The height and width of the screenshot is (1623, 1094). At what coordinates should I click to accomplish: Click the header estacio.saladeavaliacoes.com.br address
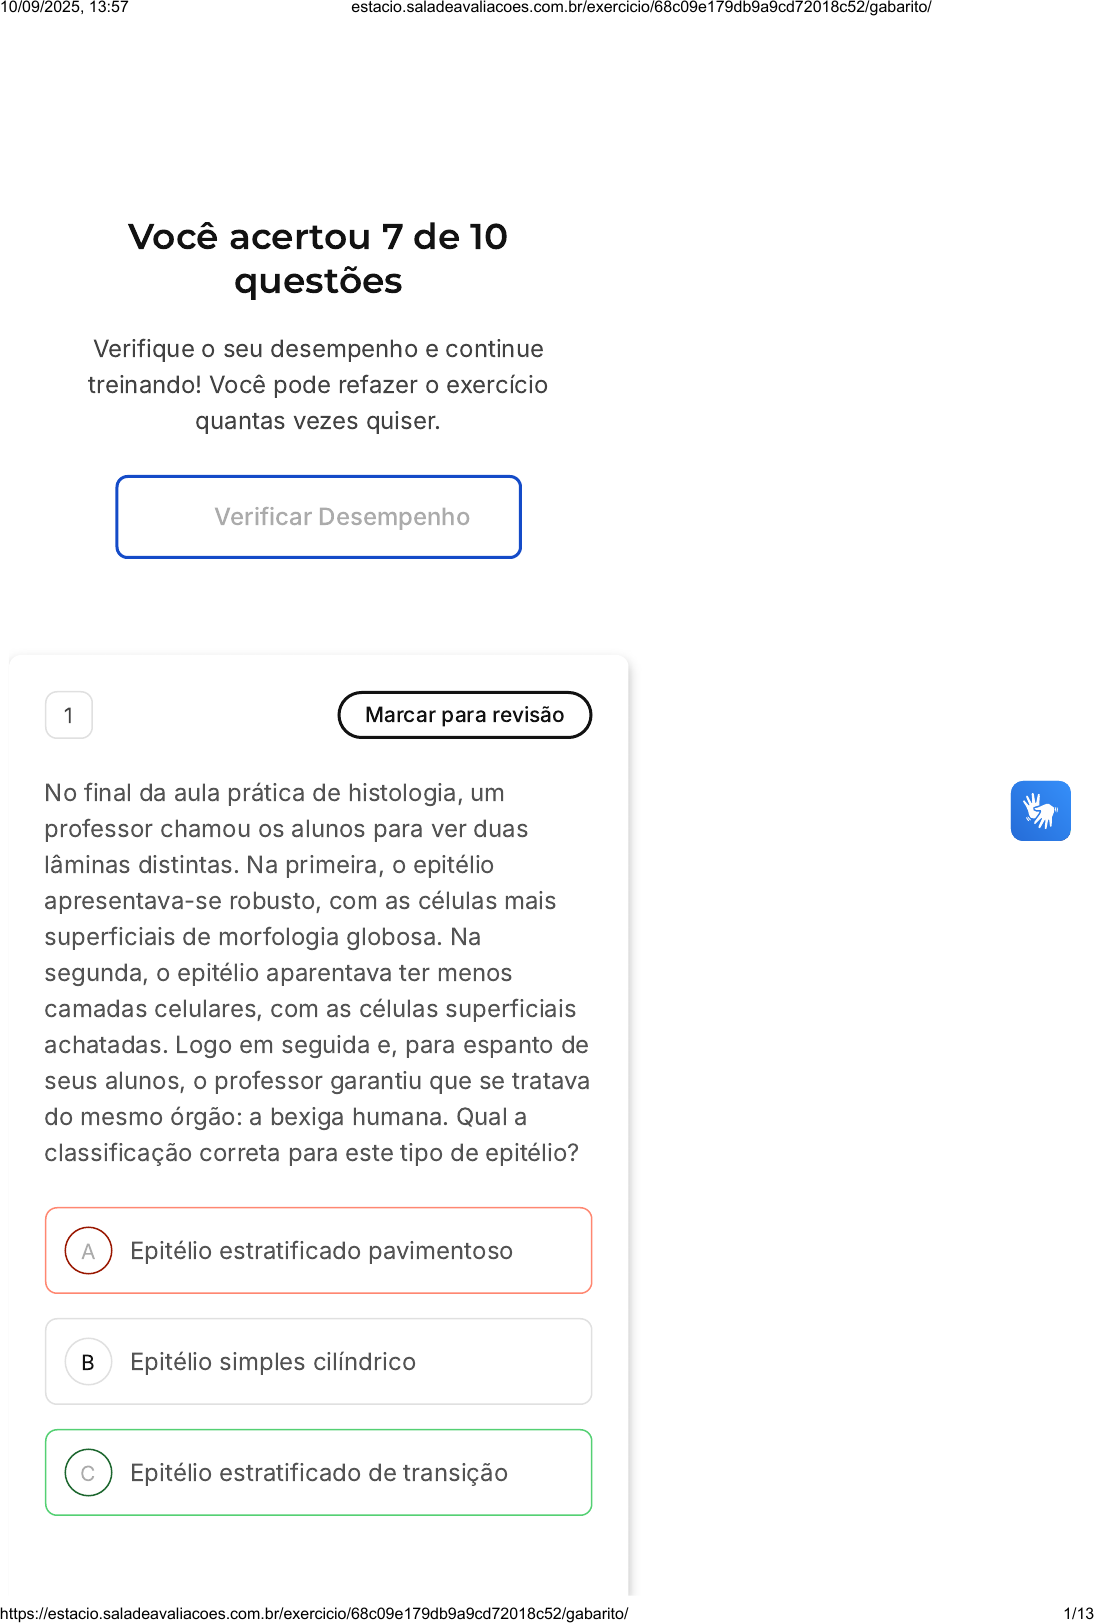[x=641, y=7]
